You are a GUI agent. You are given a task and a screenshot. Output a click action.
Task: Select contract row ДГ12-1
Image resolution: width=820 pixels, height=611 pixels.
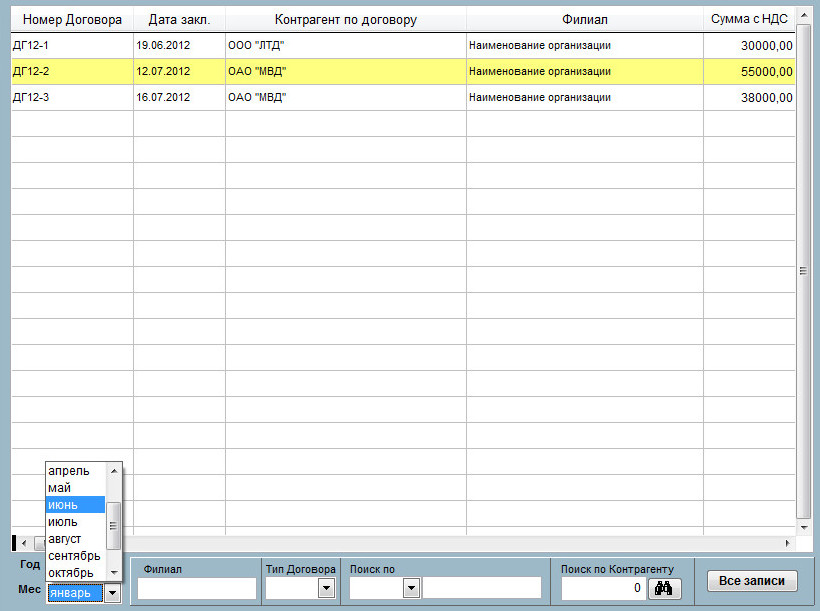click(x=403, y=46)
